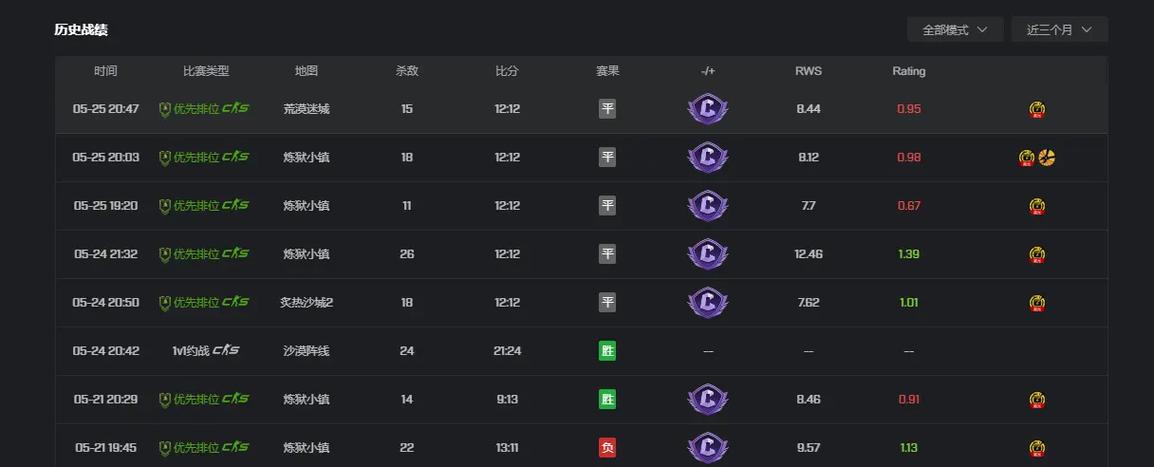Screen dimensions: 1154x467
Task: Click the Rating column header
Action: pyautogui.click(x=909, y=71)
